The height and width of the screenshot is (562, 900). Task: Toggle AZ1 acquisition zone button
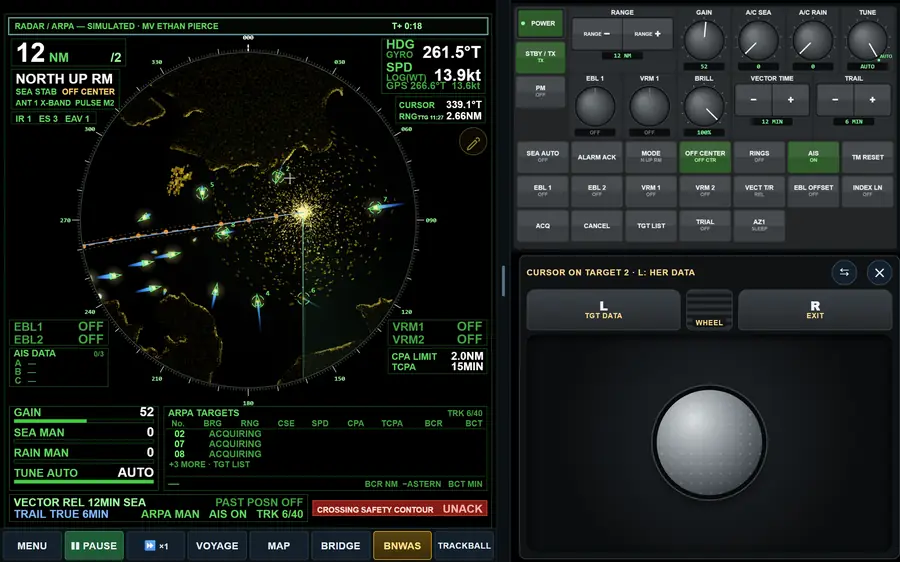tap(759, 226)
